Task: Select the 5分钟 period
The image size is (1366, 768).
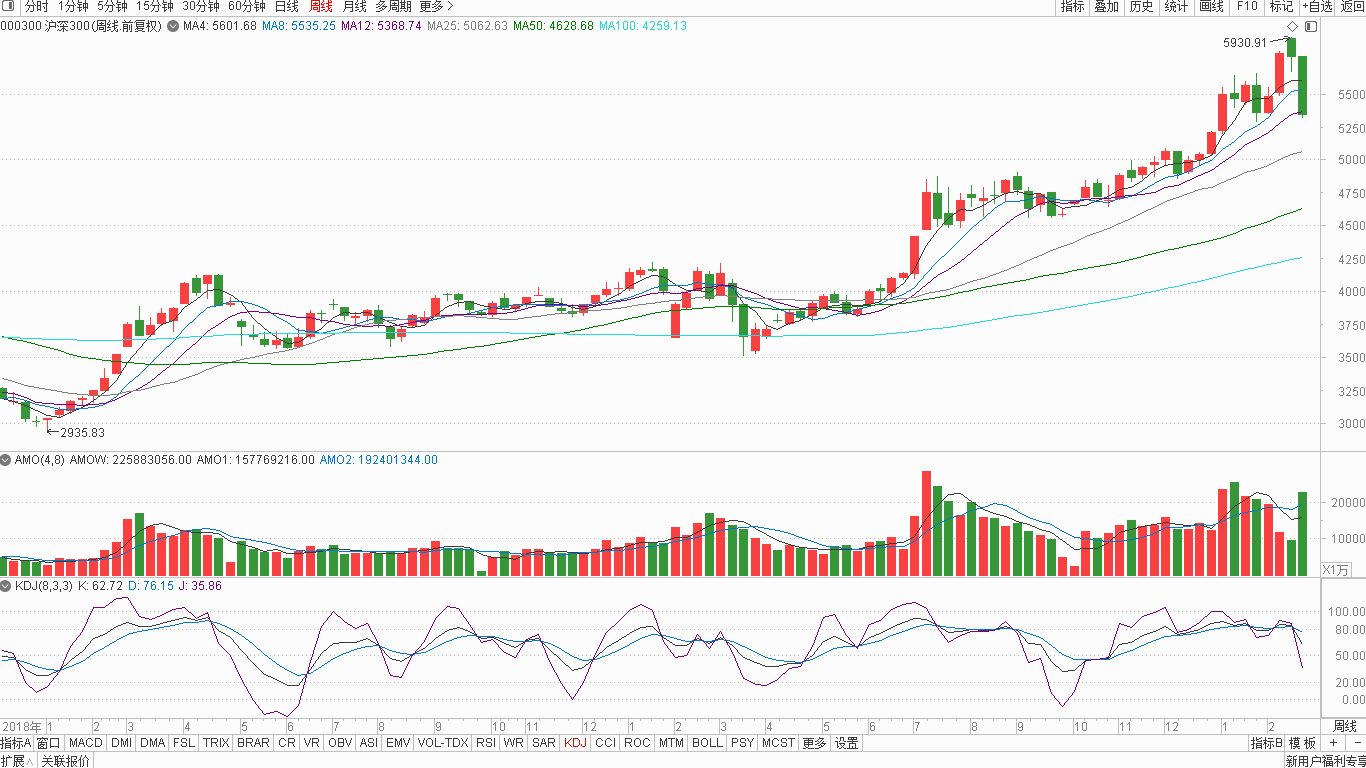Action: click(112, 6)
